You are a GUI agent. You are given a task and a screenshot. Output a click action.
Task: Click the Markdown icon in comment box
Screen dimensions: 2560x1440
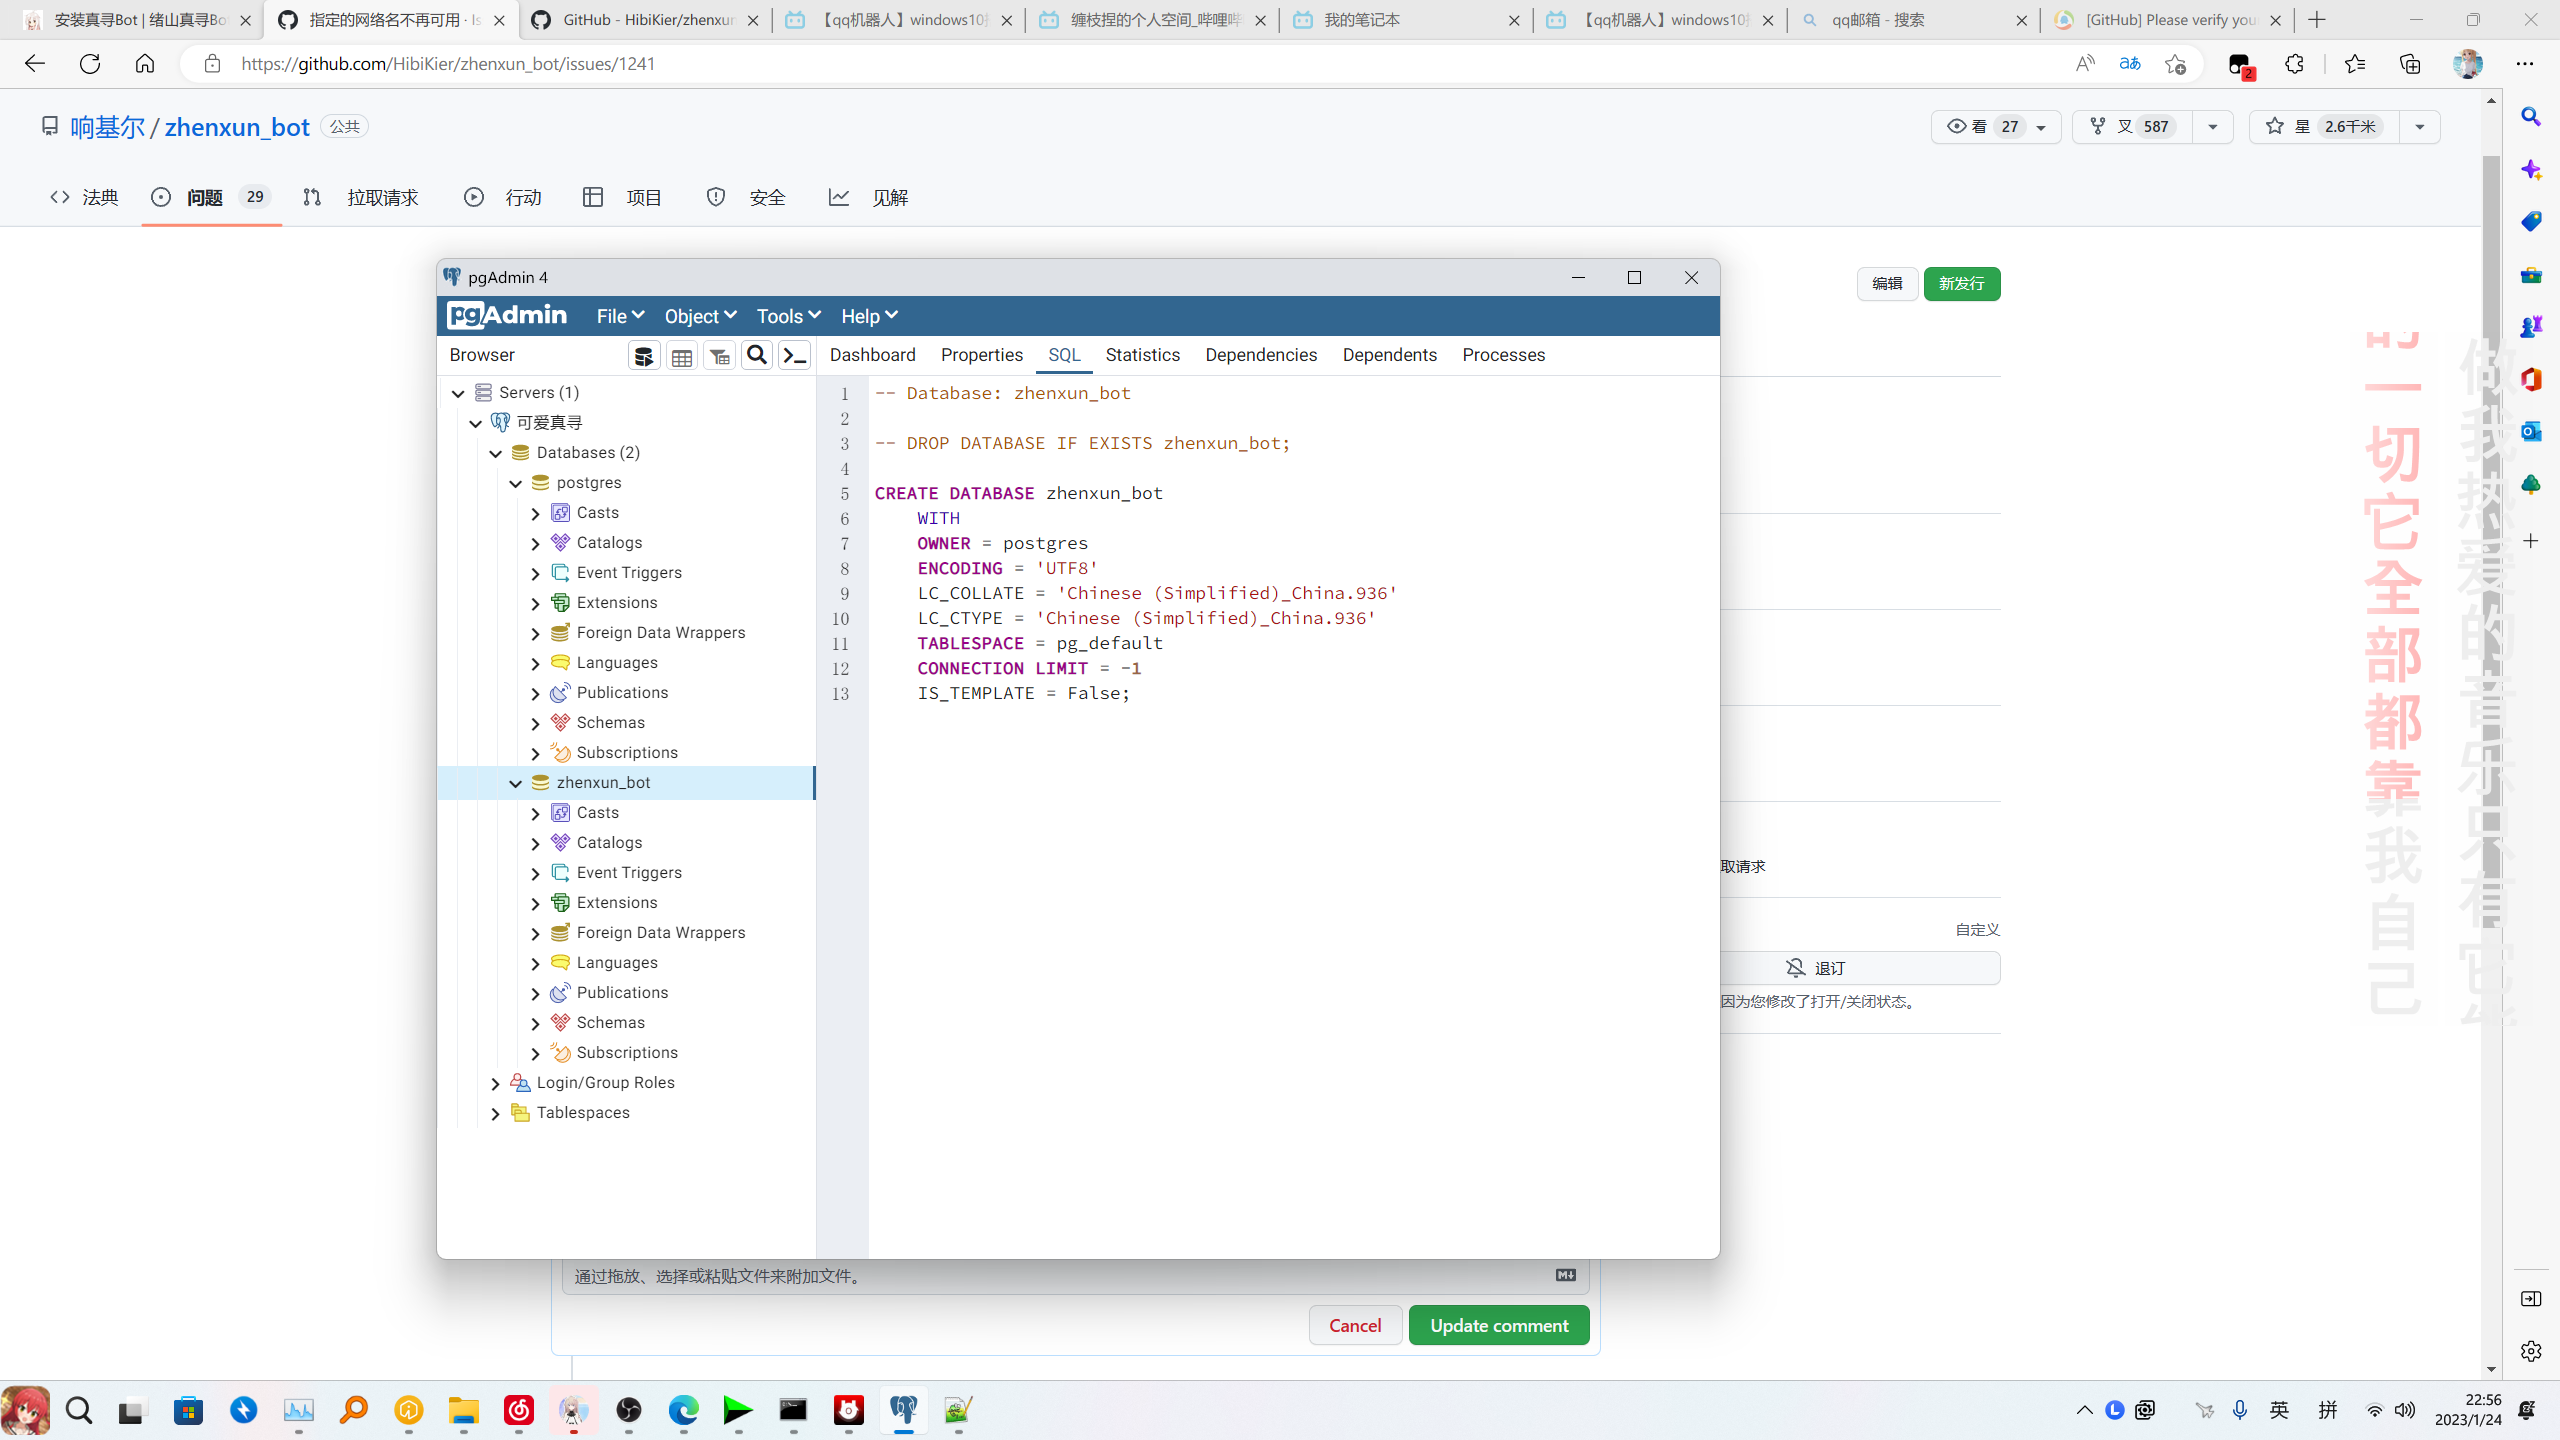click(x=1566, y=1275)
